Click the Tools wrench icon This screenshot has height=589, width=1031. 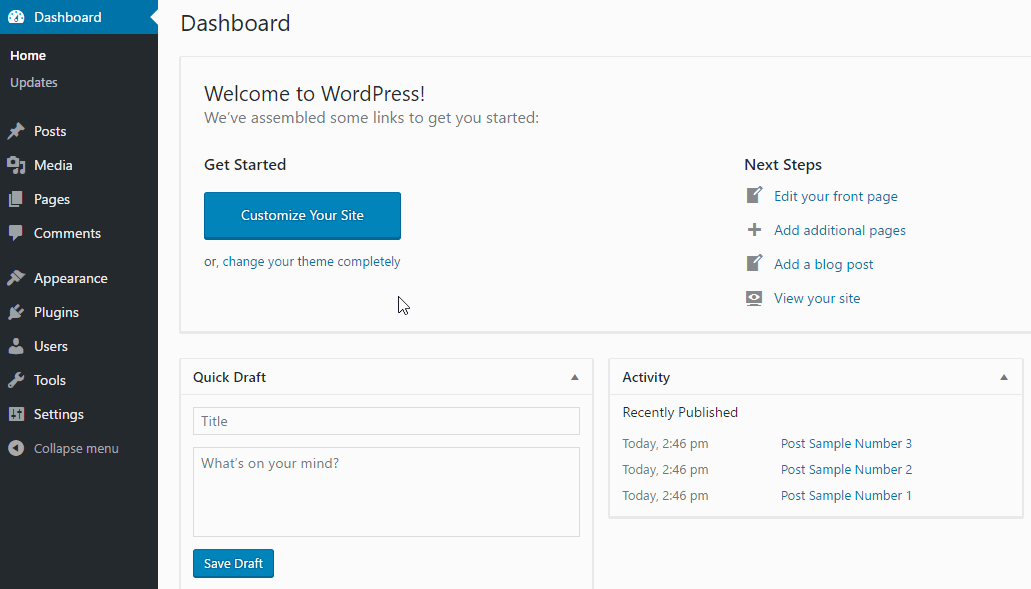coord(16,380)
